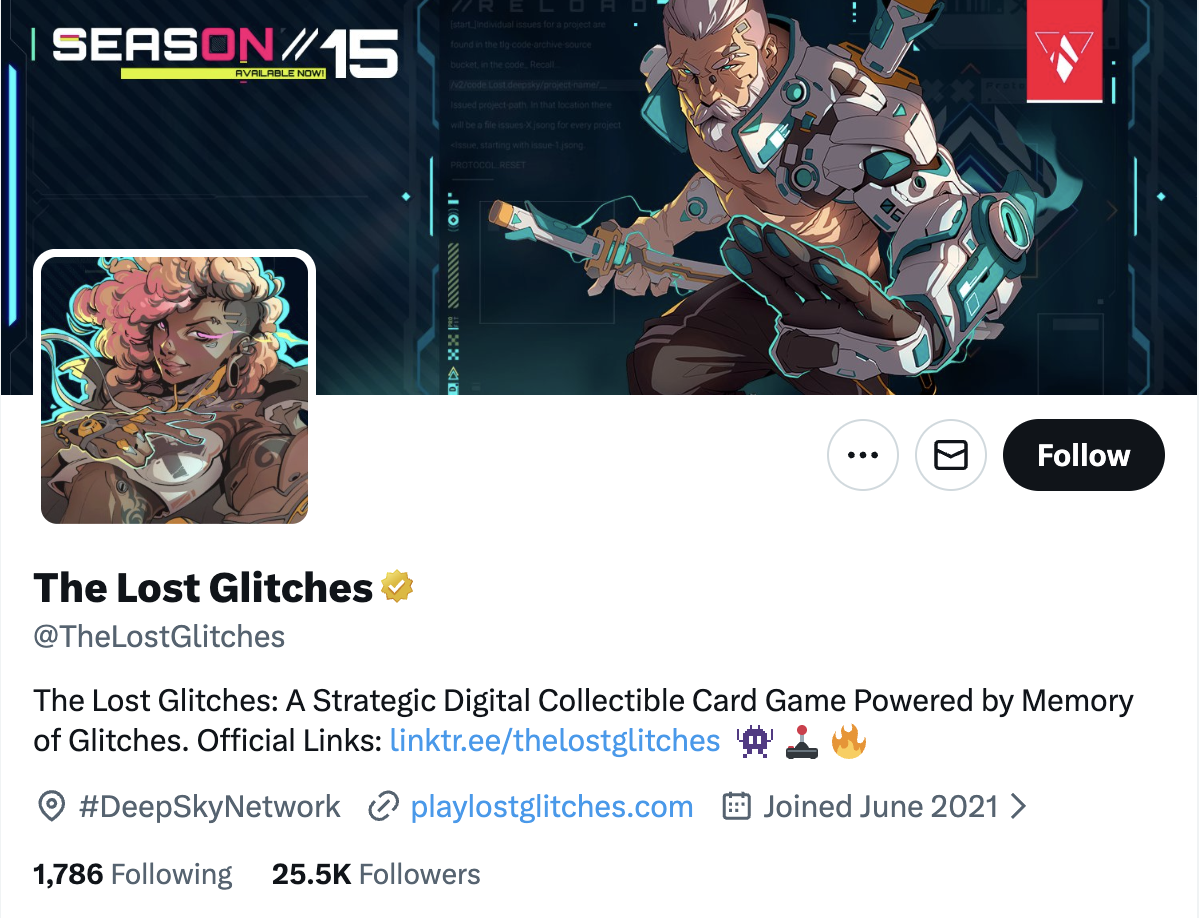Open the three-dot more options menu
Viewport: 1202px width, 918px height.
point(863,455)
